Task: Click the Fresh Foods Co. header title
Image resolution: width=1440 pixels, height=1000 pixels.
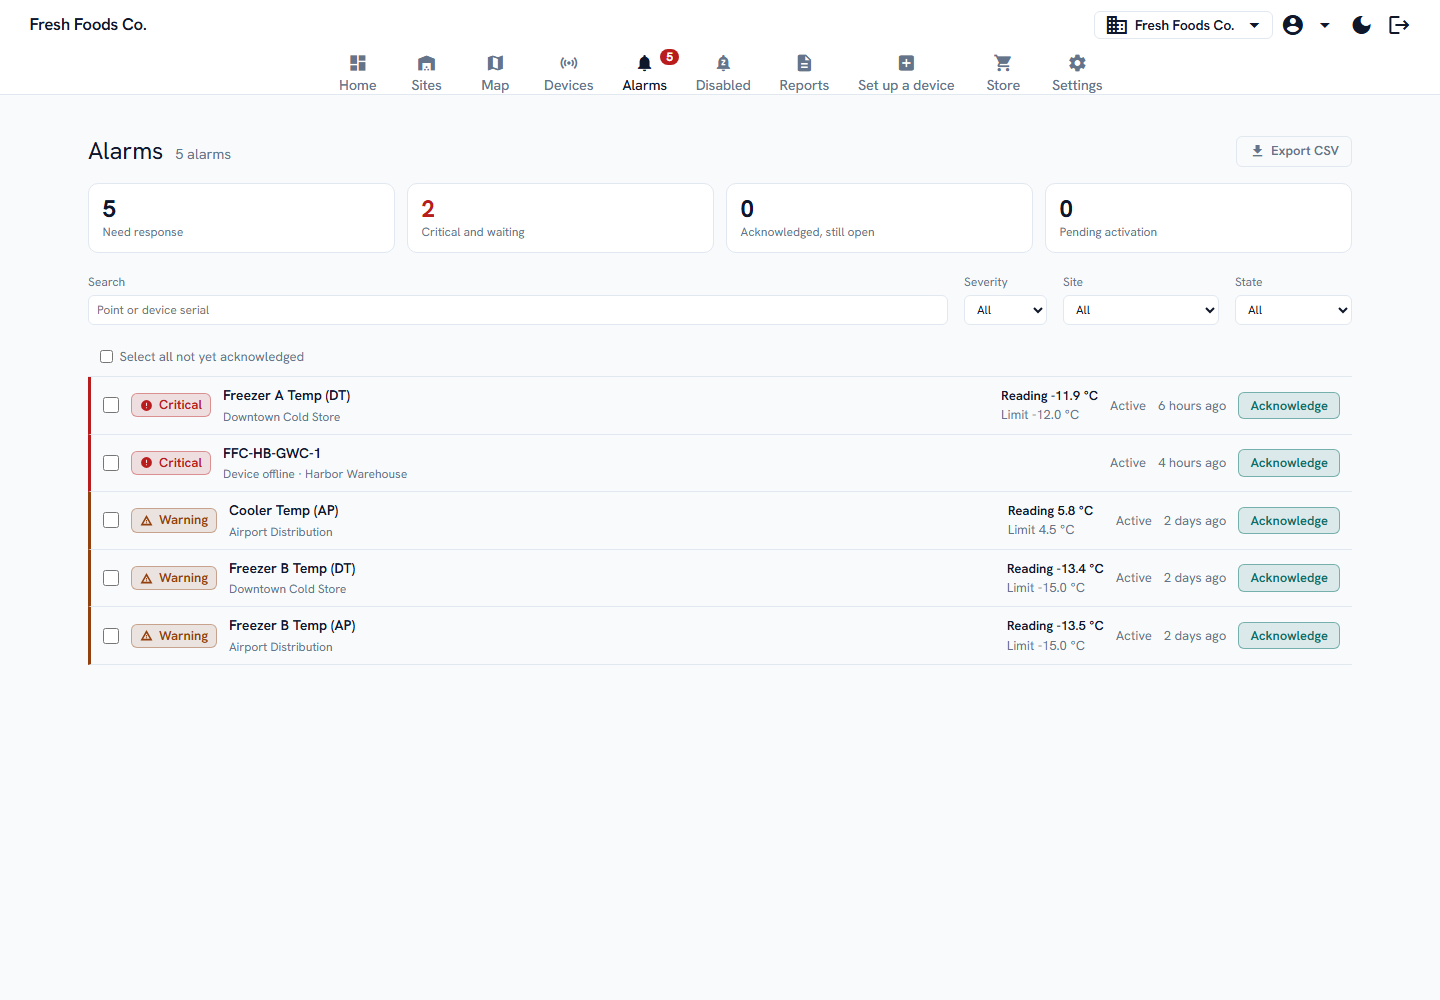Action: pos(88,25)
